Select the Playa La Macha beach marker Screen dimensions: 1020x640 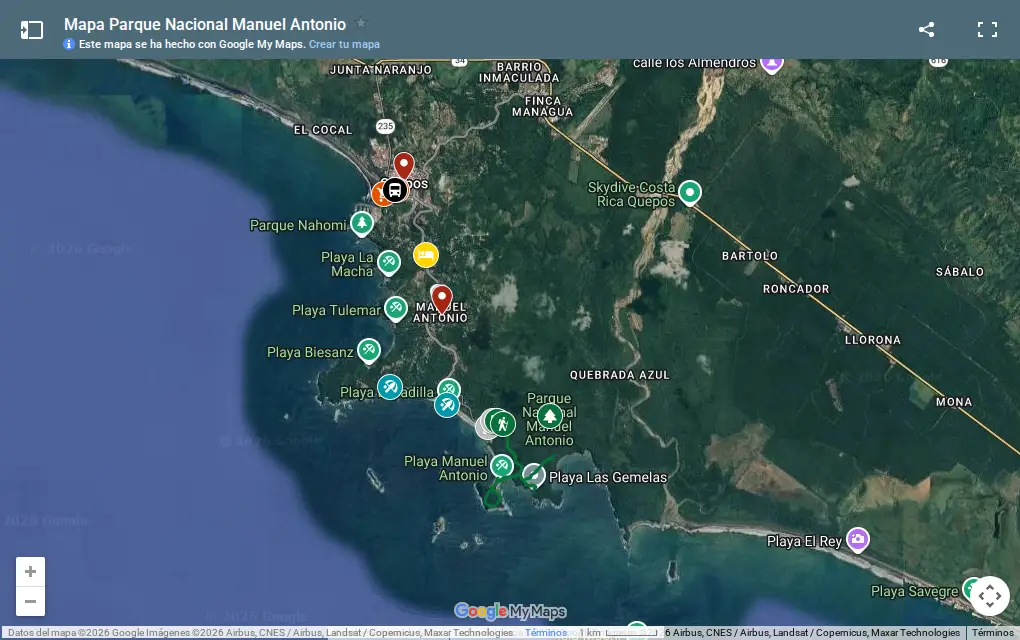[389, 263]
